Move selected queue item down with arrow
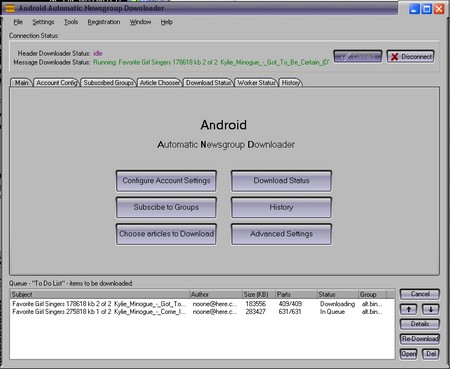 431,309
